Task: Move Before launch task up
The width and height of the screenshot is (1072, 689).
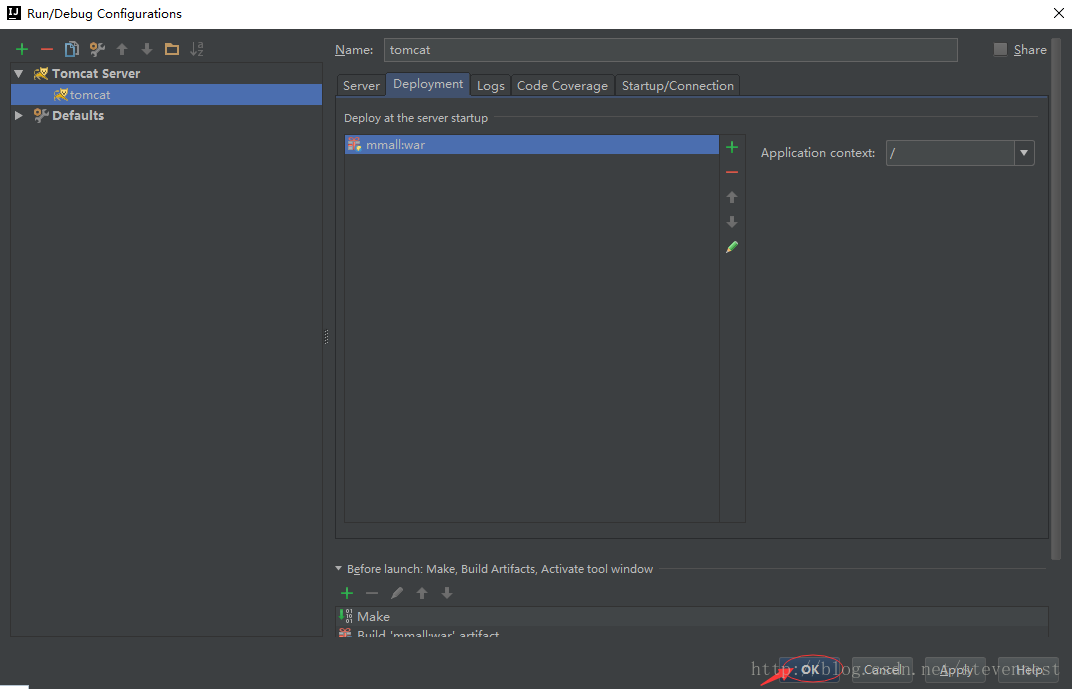Action: tap(422, 593)
